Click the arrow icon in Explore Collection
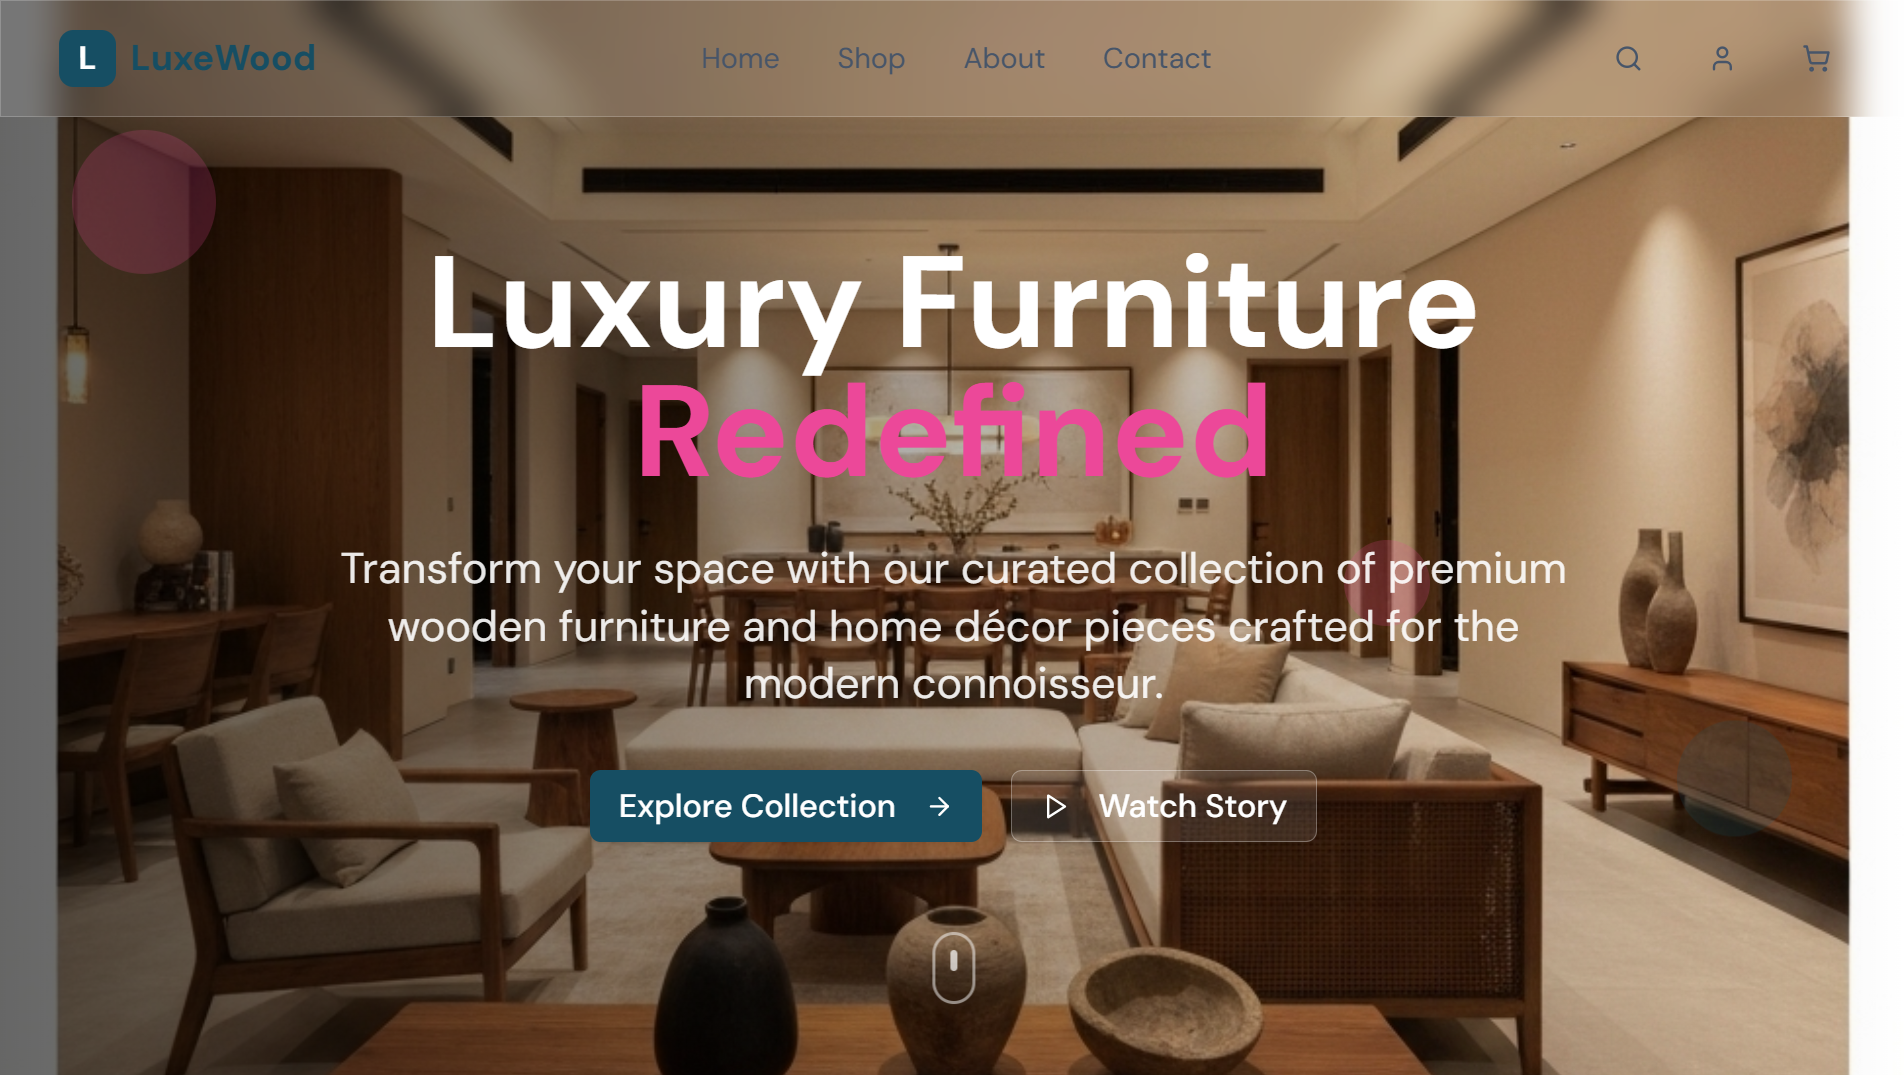The width and height of the screenshot is (1904, 1075). tap(939, 807)
